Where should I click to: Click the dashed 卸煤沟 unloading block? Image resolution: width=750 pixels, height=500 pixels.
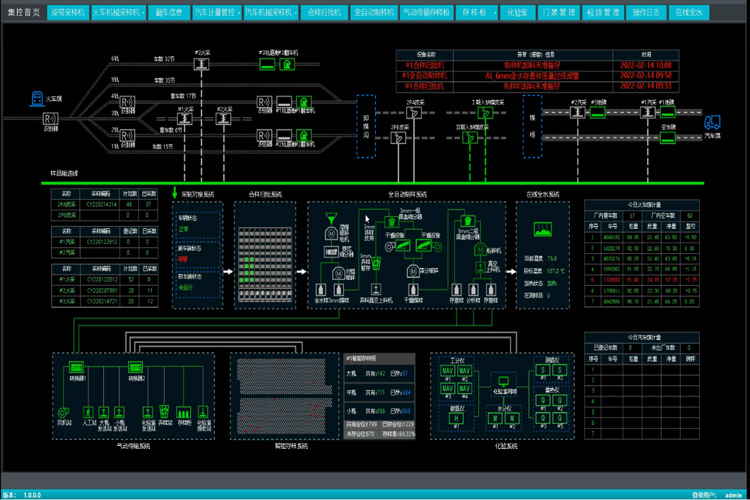click(366, 118)
